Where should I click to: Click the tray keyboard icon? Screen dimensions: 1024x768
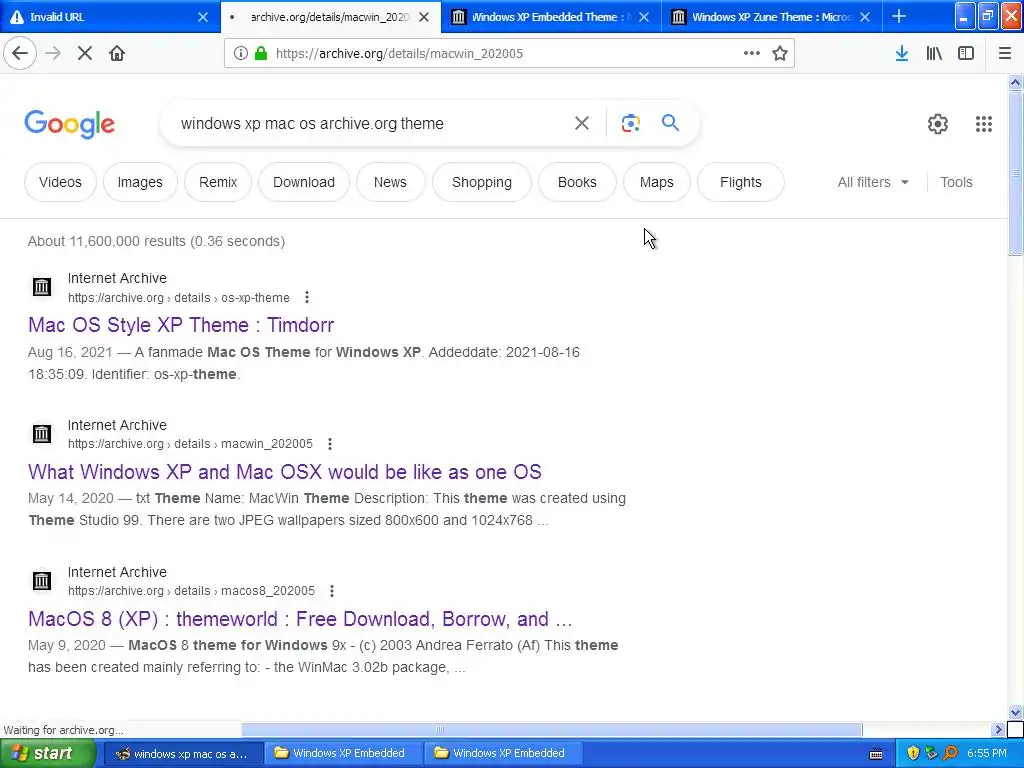(876, 754)
